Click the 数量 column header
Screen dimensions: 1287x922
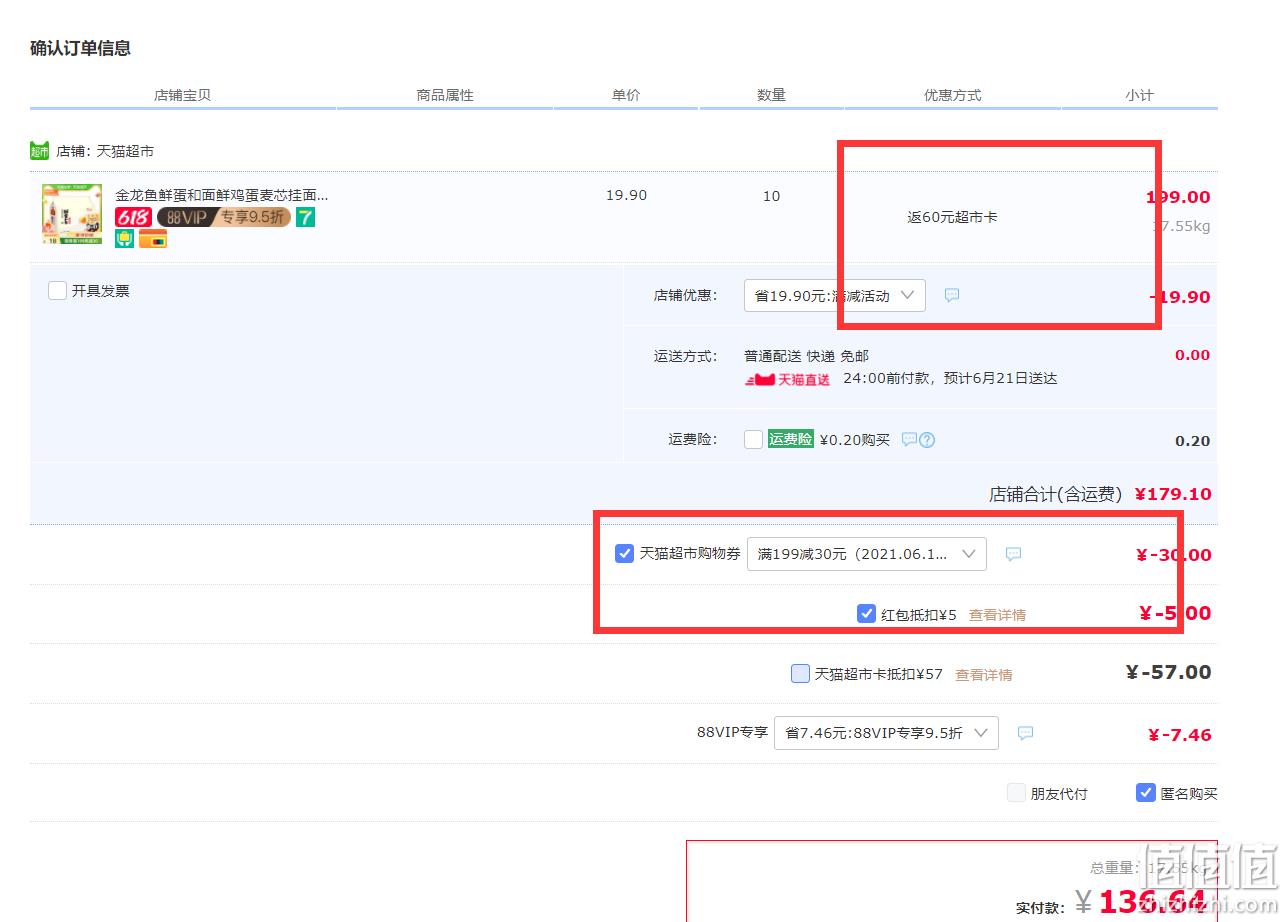771,95
